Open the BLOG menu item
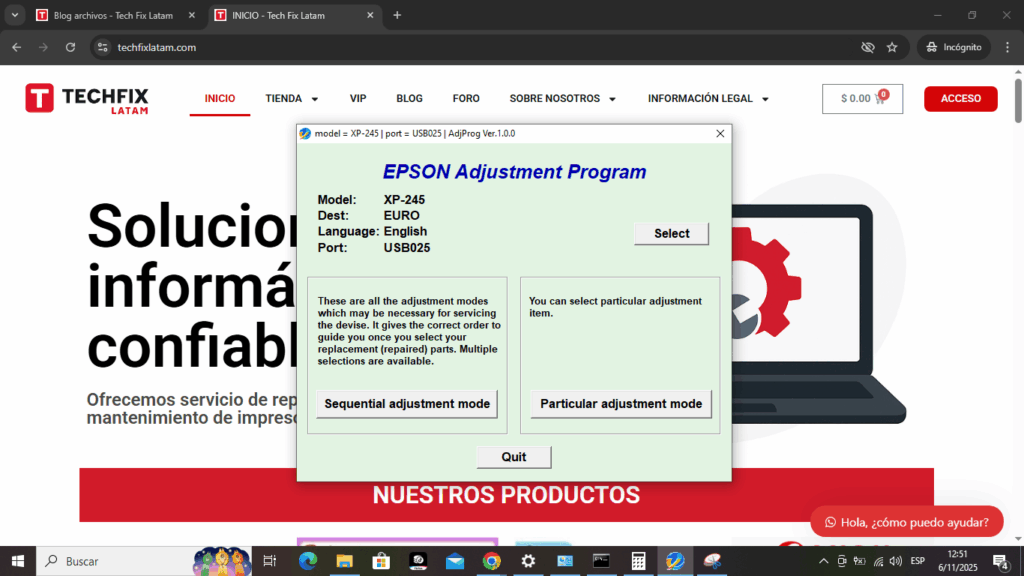Screen dimensions: 1024x576 (409, 99)
